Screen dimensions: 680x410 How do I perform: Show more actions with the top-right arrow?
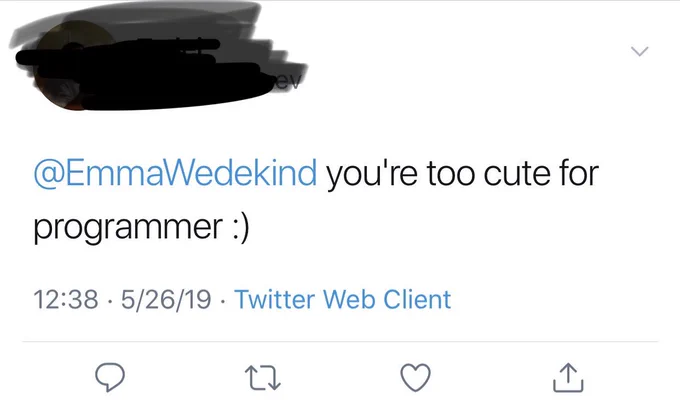point(640,51)
